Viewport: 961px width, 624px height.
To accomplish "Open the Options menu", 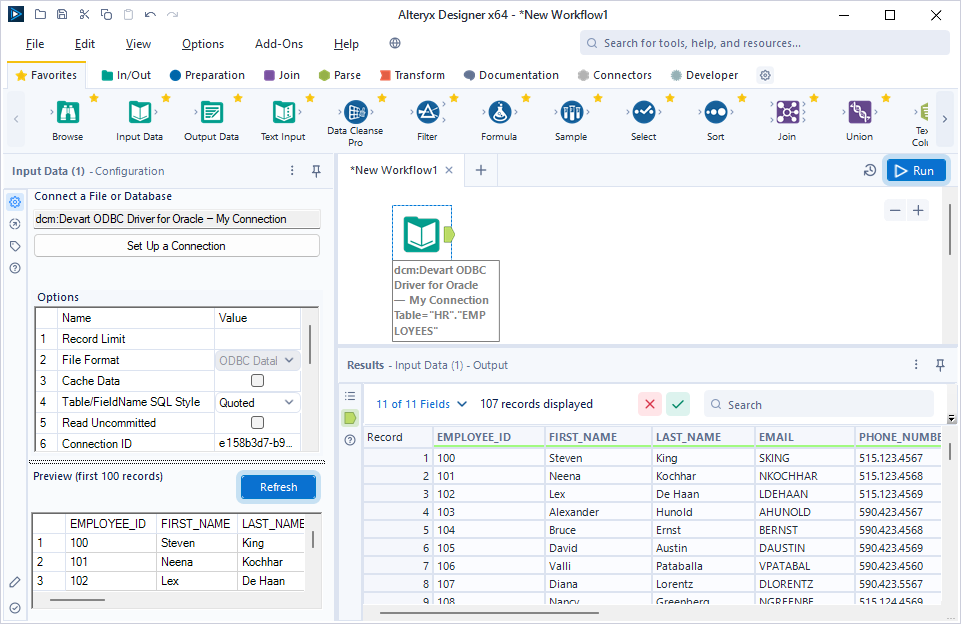I will pyautogui.click(x=202, y=44).
